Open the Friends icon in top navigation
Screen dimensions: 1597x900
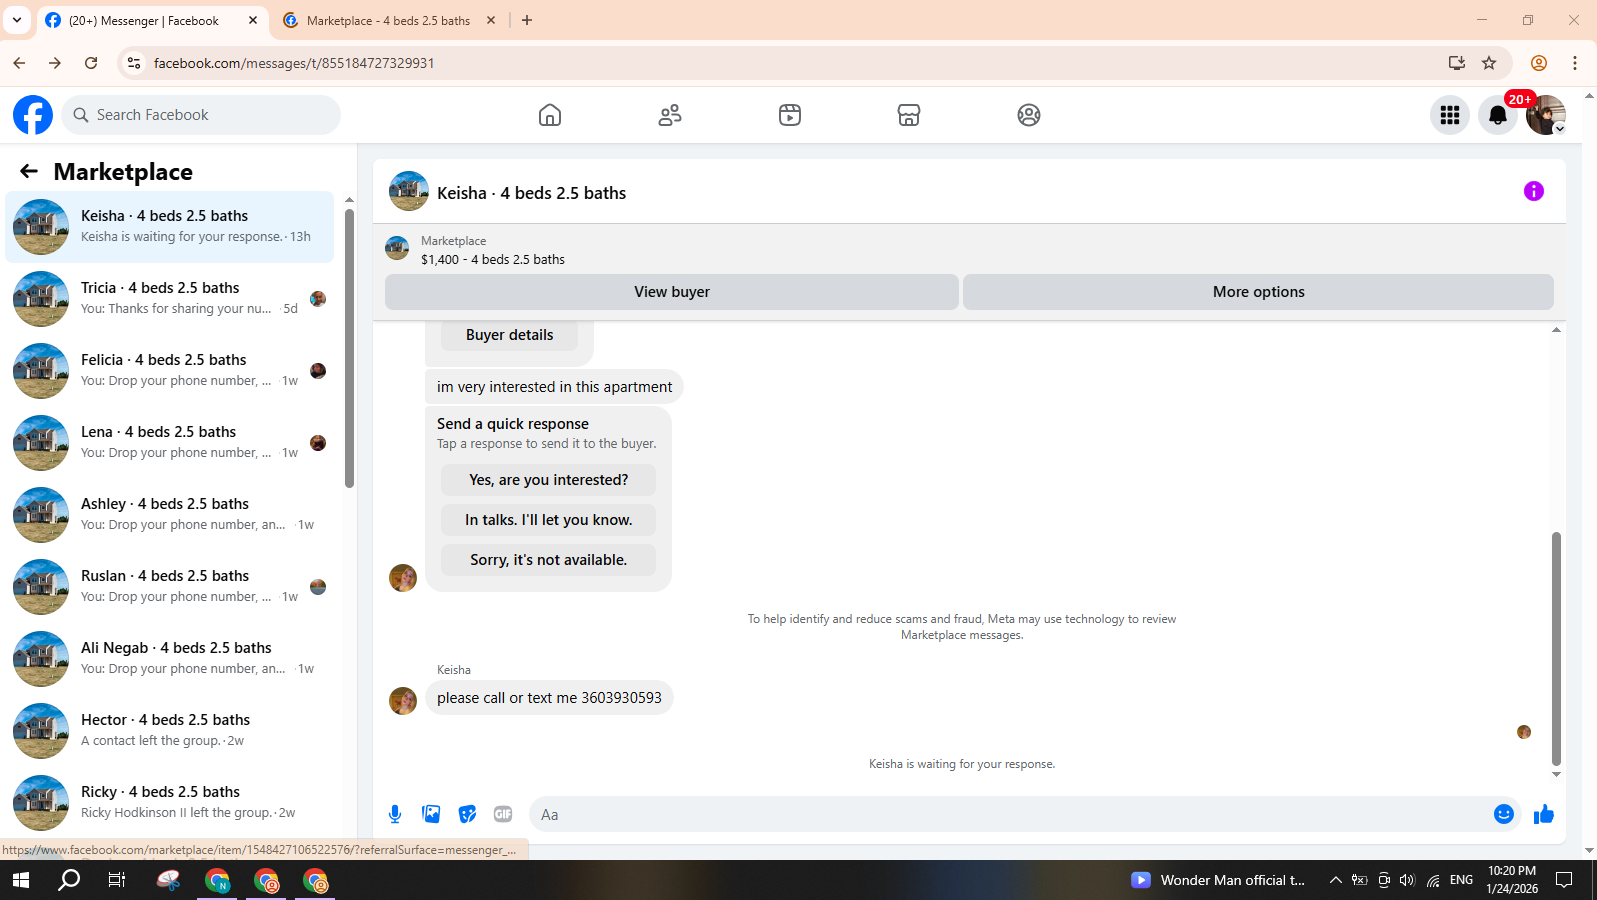pos(670,115)
